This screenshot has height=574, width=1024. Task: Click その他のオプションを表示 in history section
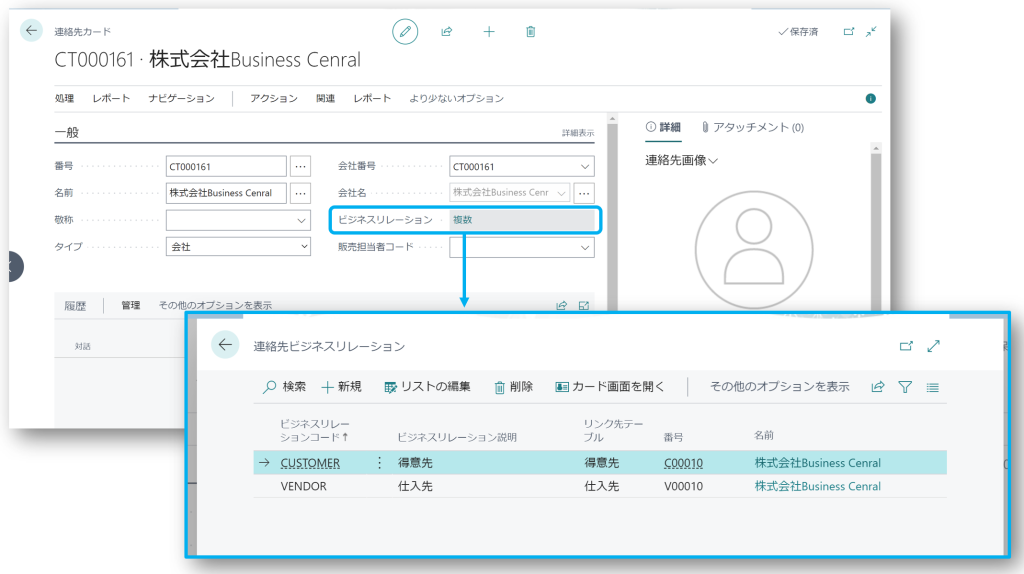[215, 306]
